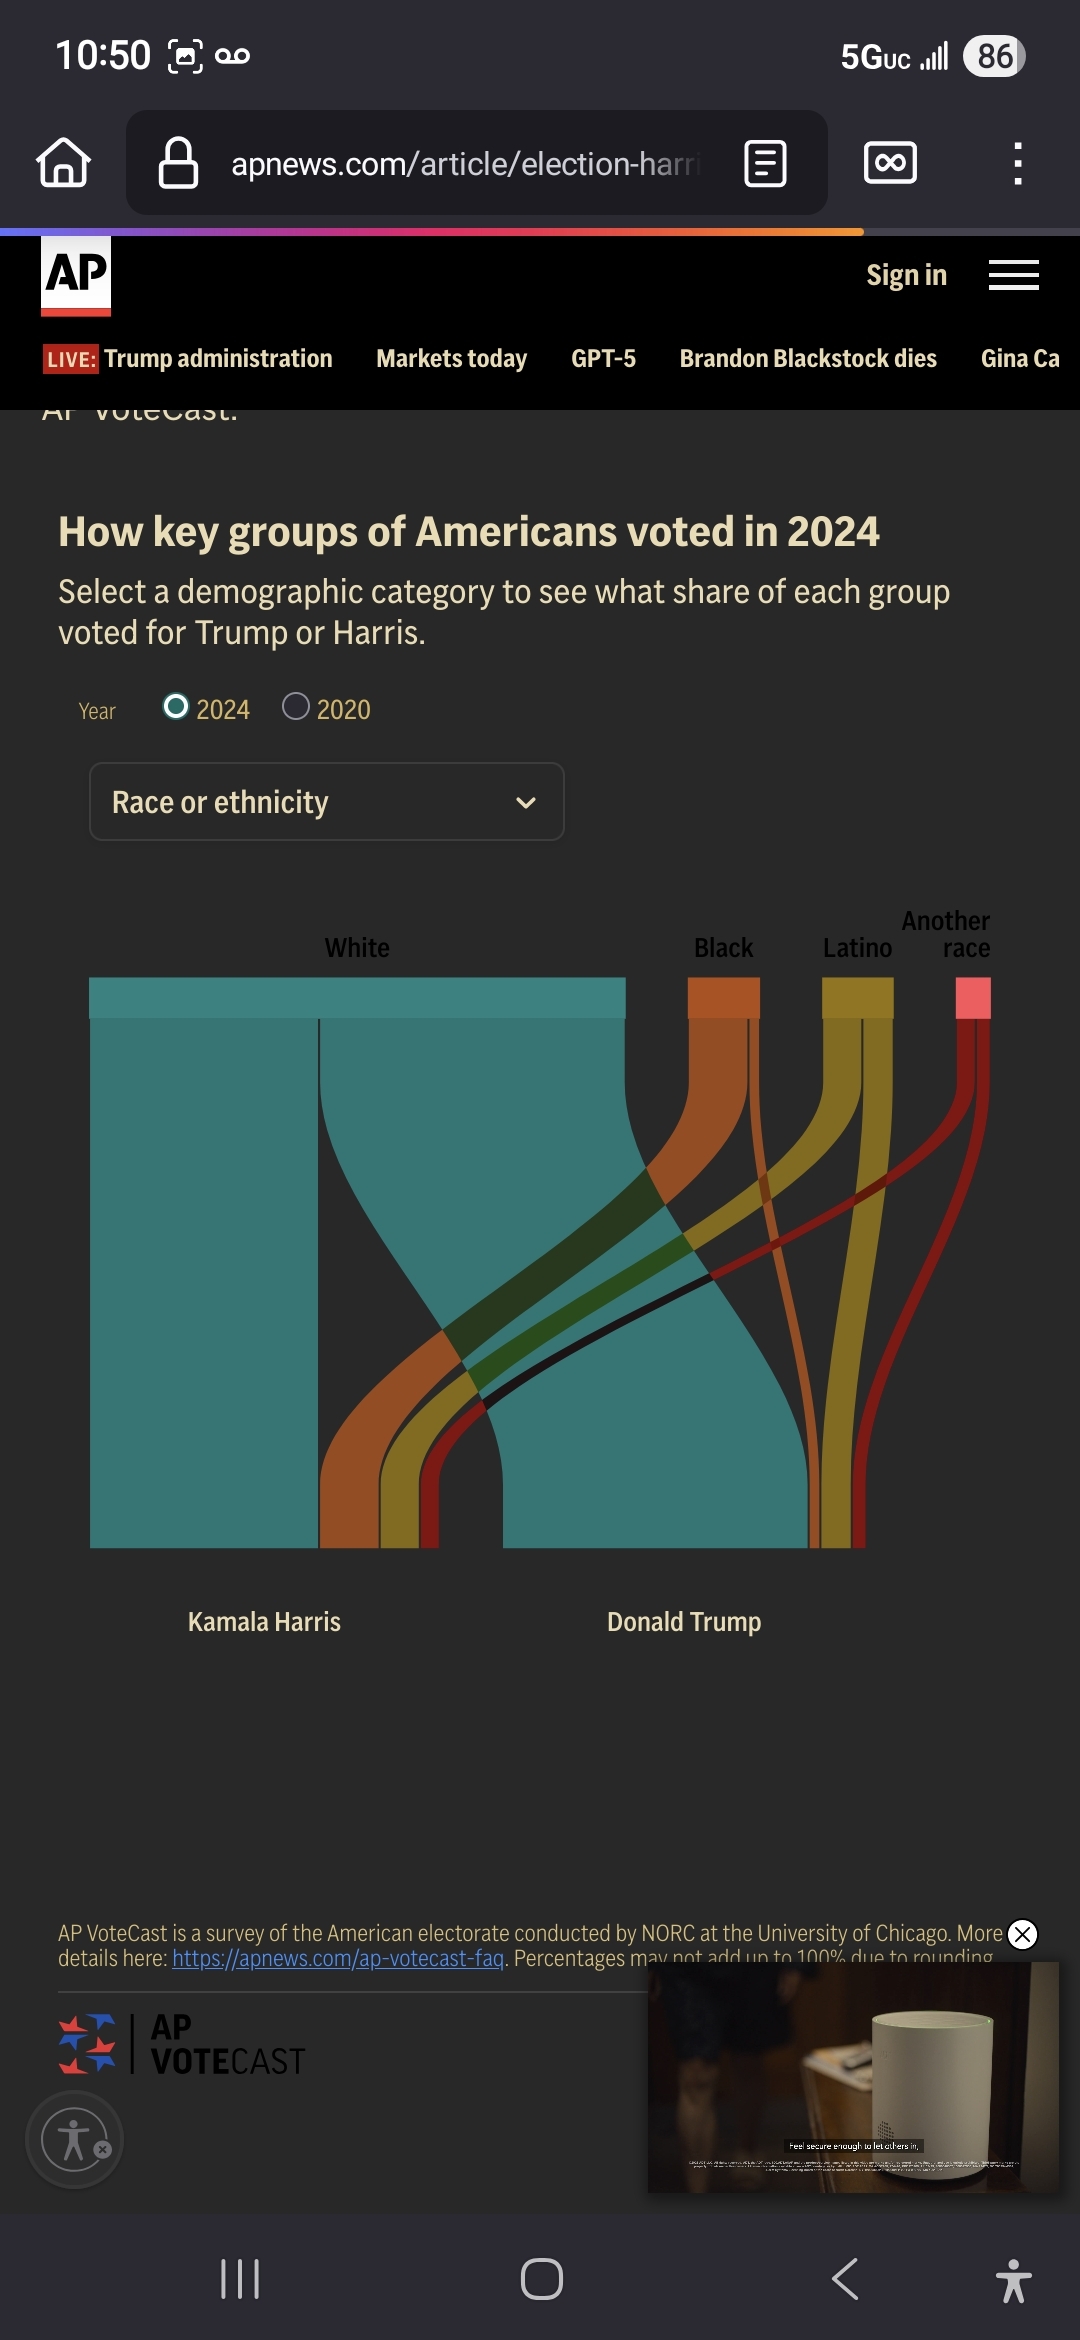Tap the site security padlock icon
The height and width of the screenshot is (2340, 1080).
tap(179, 163)
